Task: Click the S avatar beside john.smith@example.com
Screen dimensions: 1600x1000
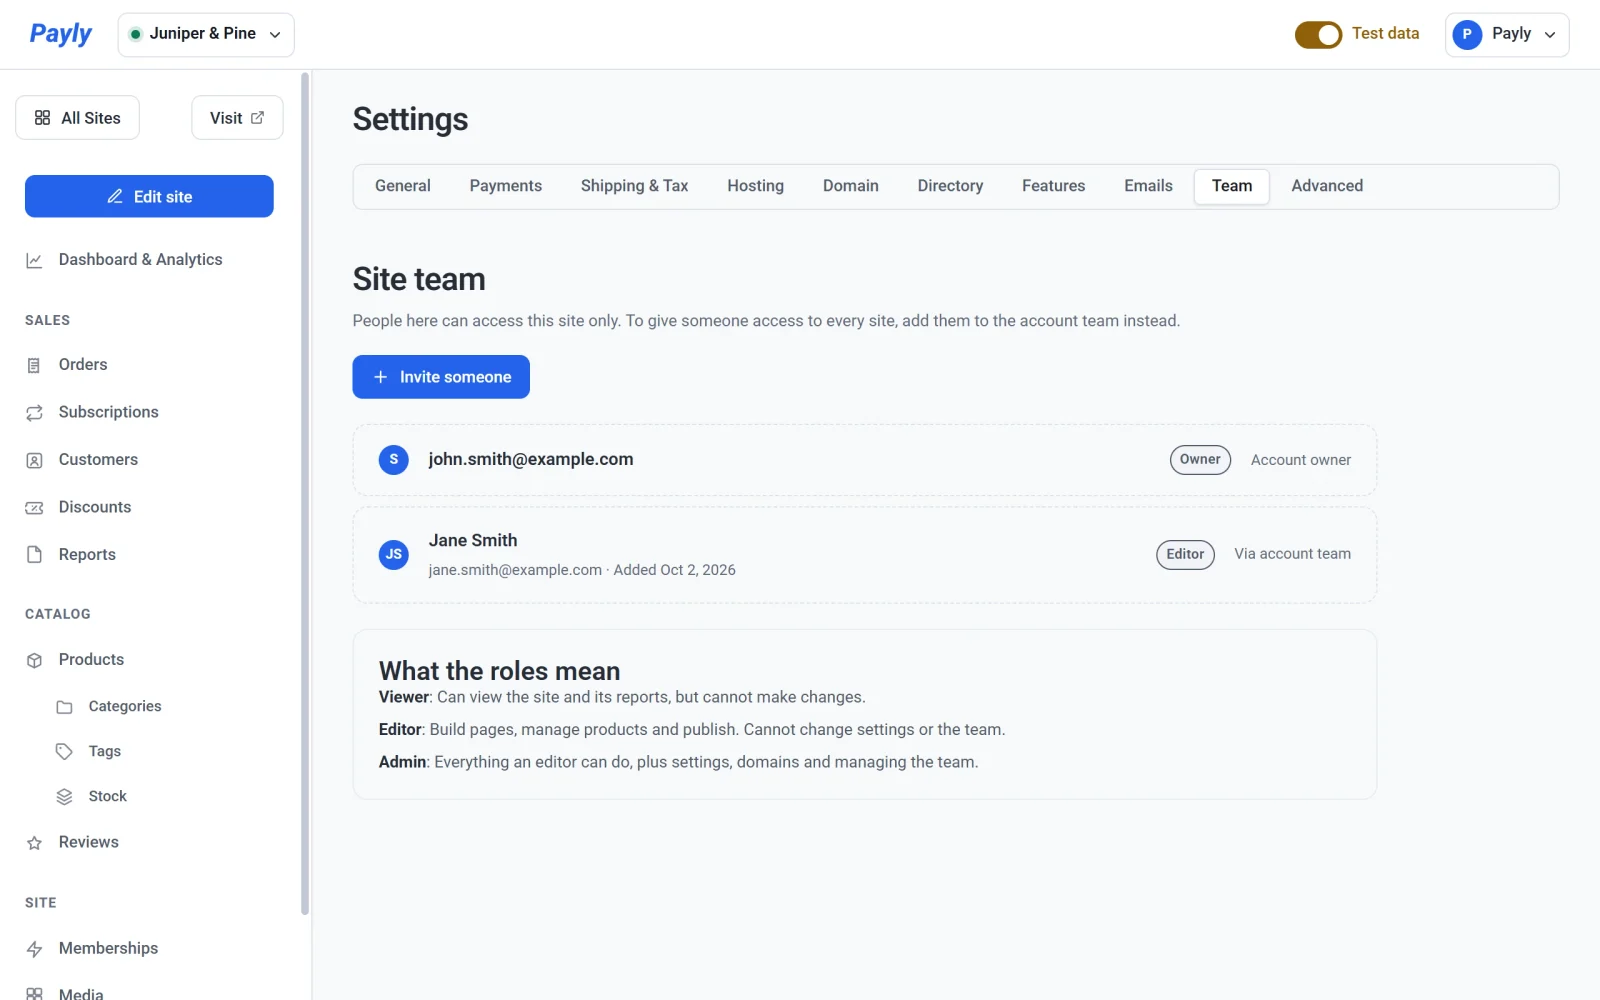Action: 394,460
